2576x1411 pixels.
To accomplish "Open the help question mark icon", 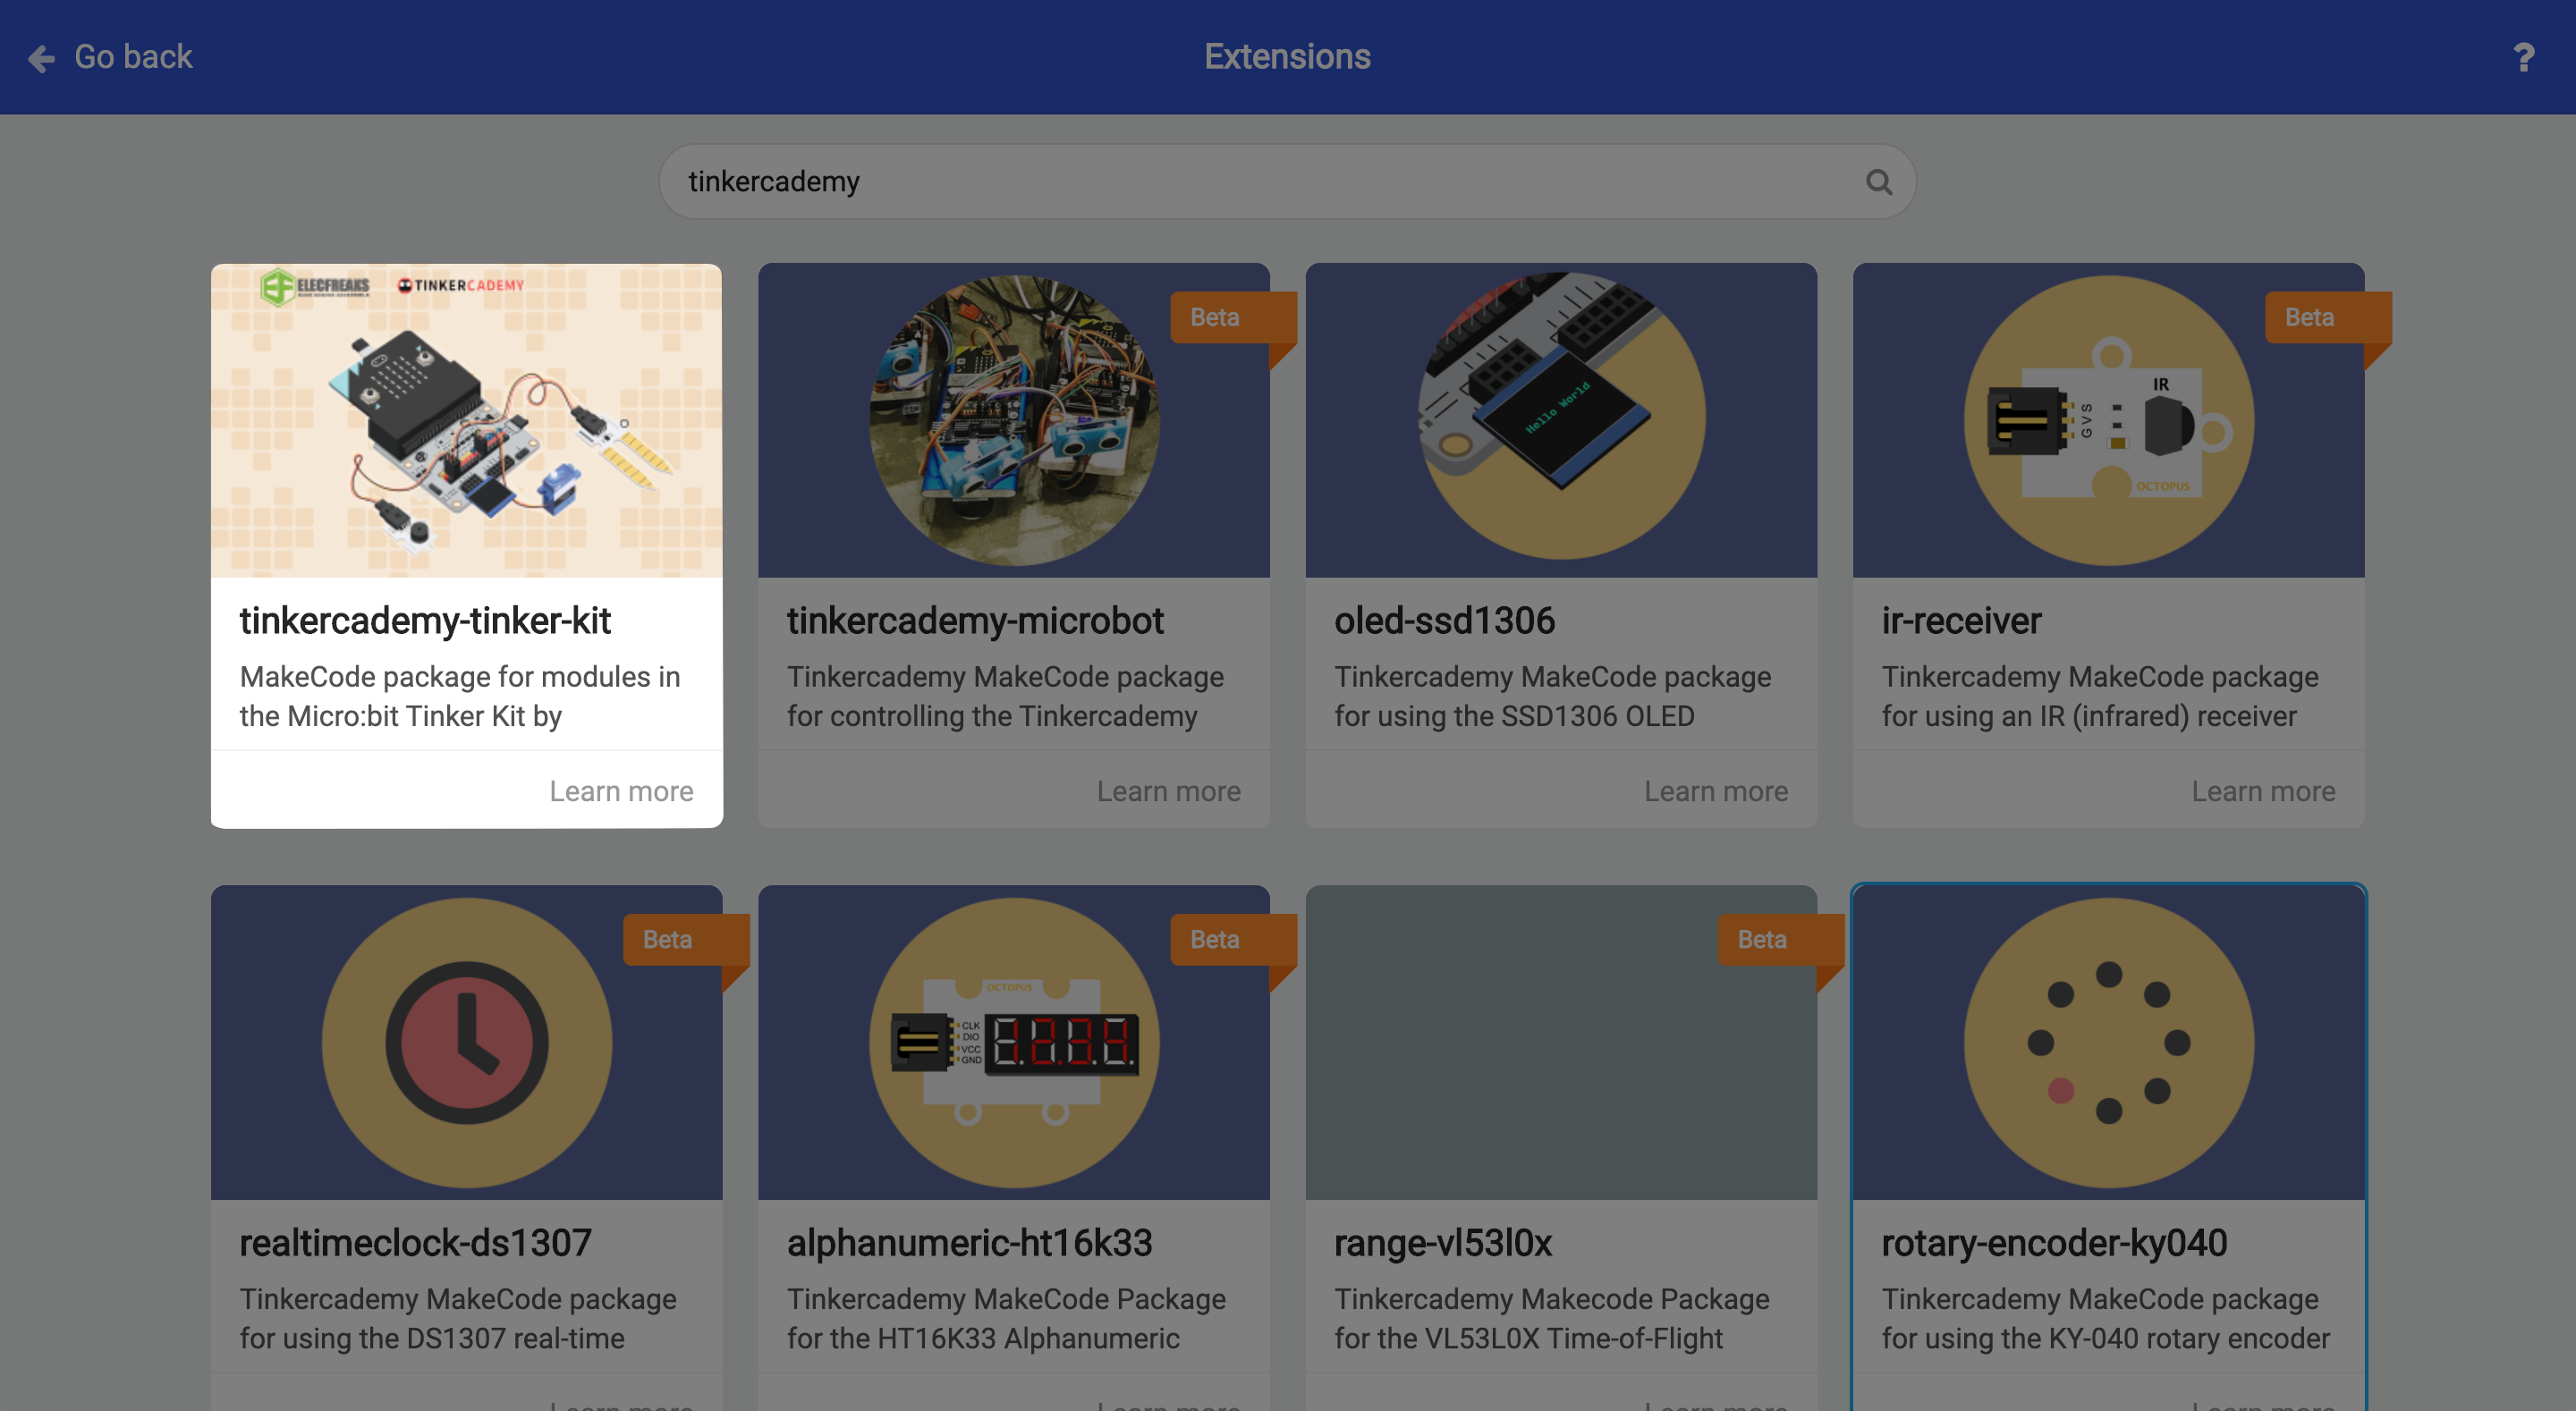I will coord(2523,57).
